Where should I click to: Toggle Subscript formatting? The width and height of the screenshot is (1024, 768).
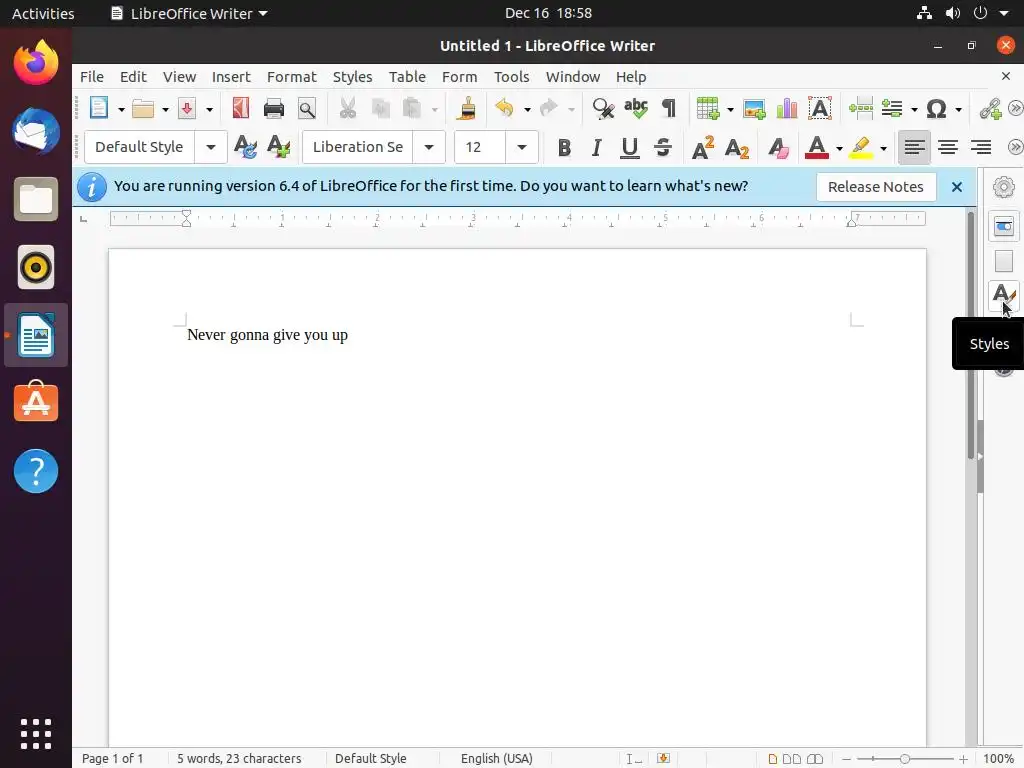coord(737,148)
